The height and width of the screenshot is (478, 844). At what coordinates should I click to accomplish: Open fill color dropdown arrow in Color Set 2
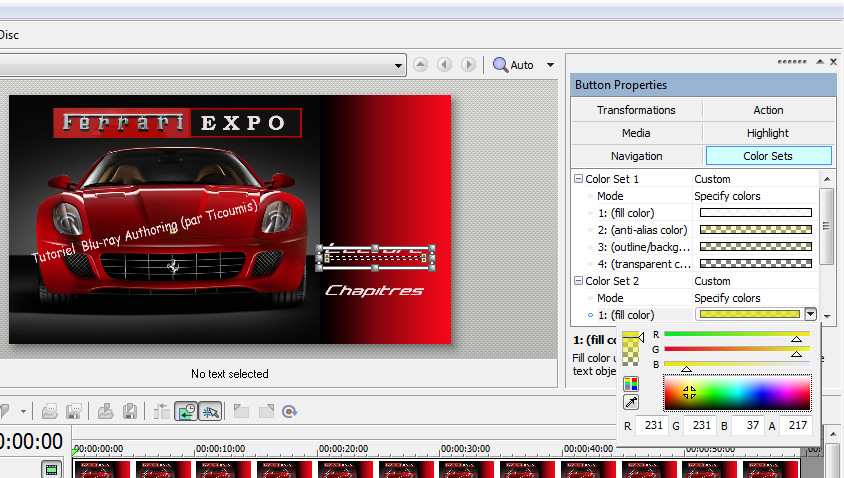click(x=810, y=314)
